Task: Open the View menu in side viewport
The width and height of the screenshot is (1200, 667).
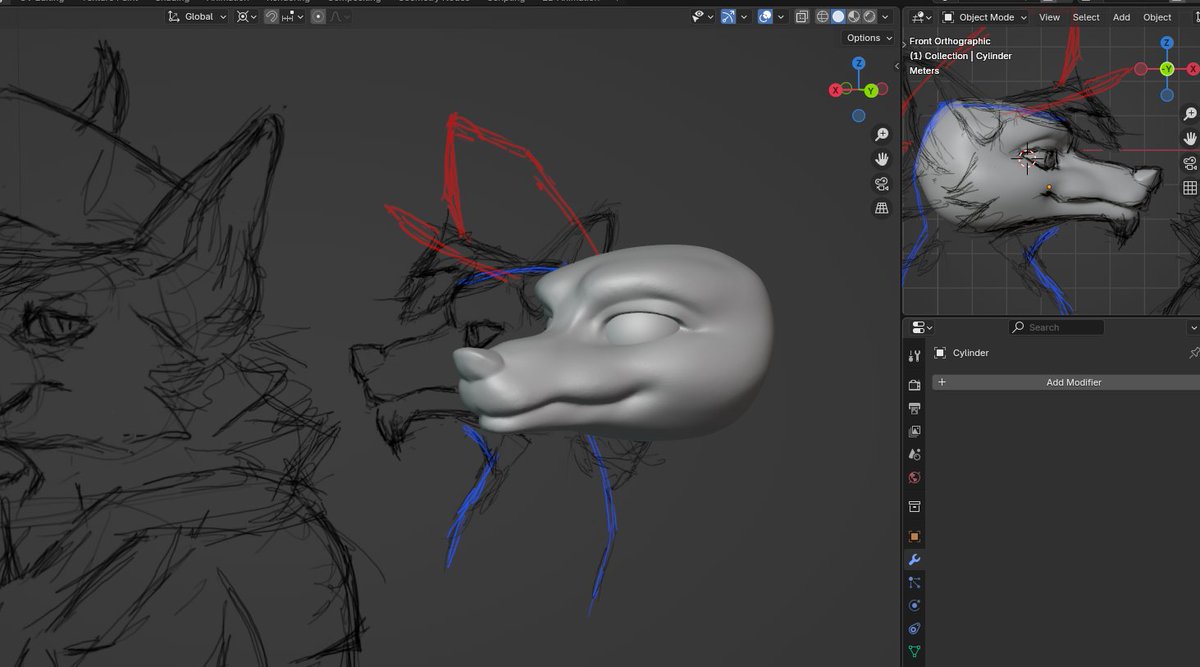Action: click(1049, 17)
